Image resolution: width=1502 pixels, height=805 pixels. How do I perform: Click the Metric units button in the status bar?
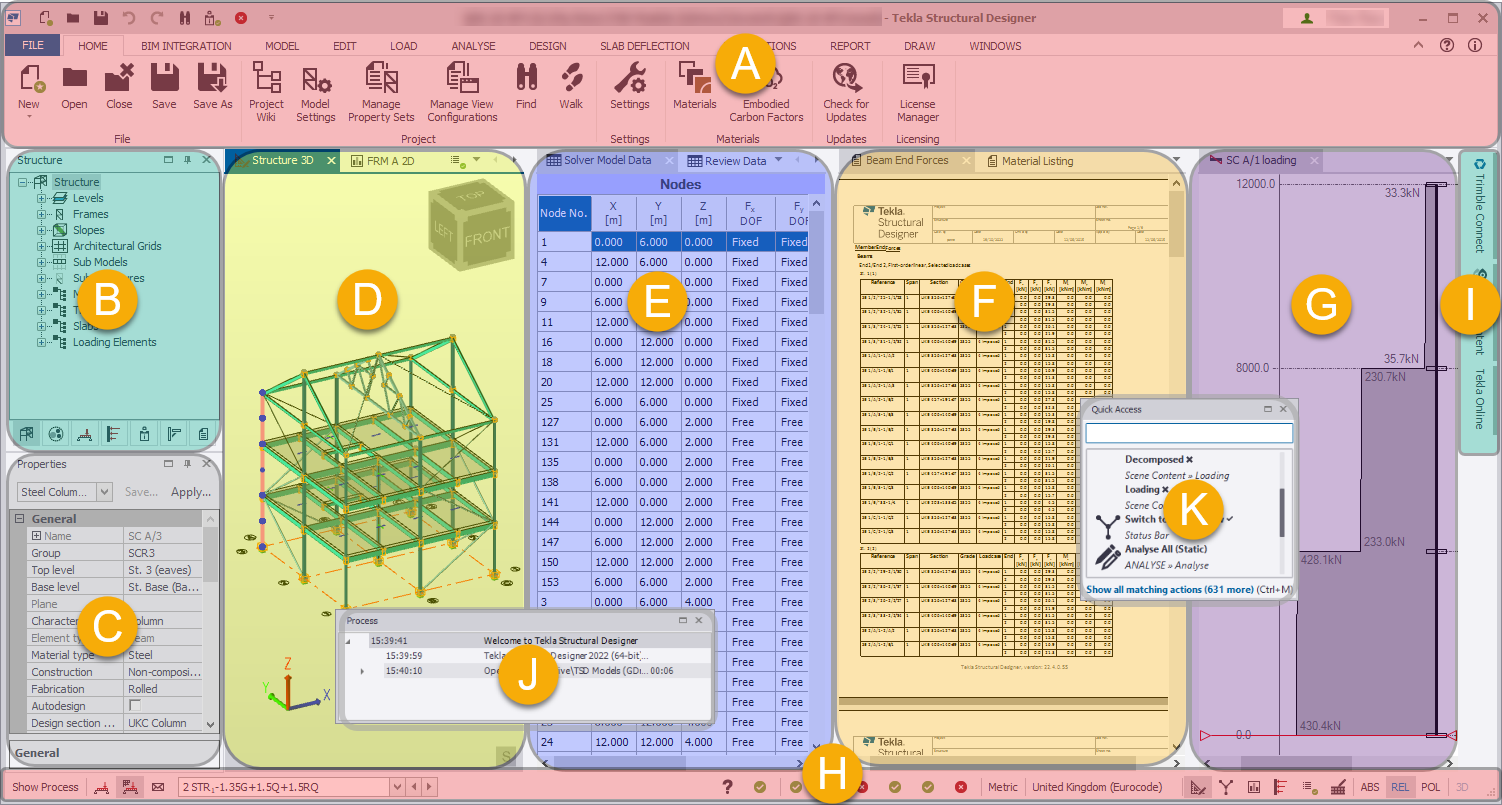[x=1003, y=787]
